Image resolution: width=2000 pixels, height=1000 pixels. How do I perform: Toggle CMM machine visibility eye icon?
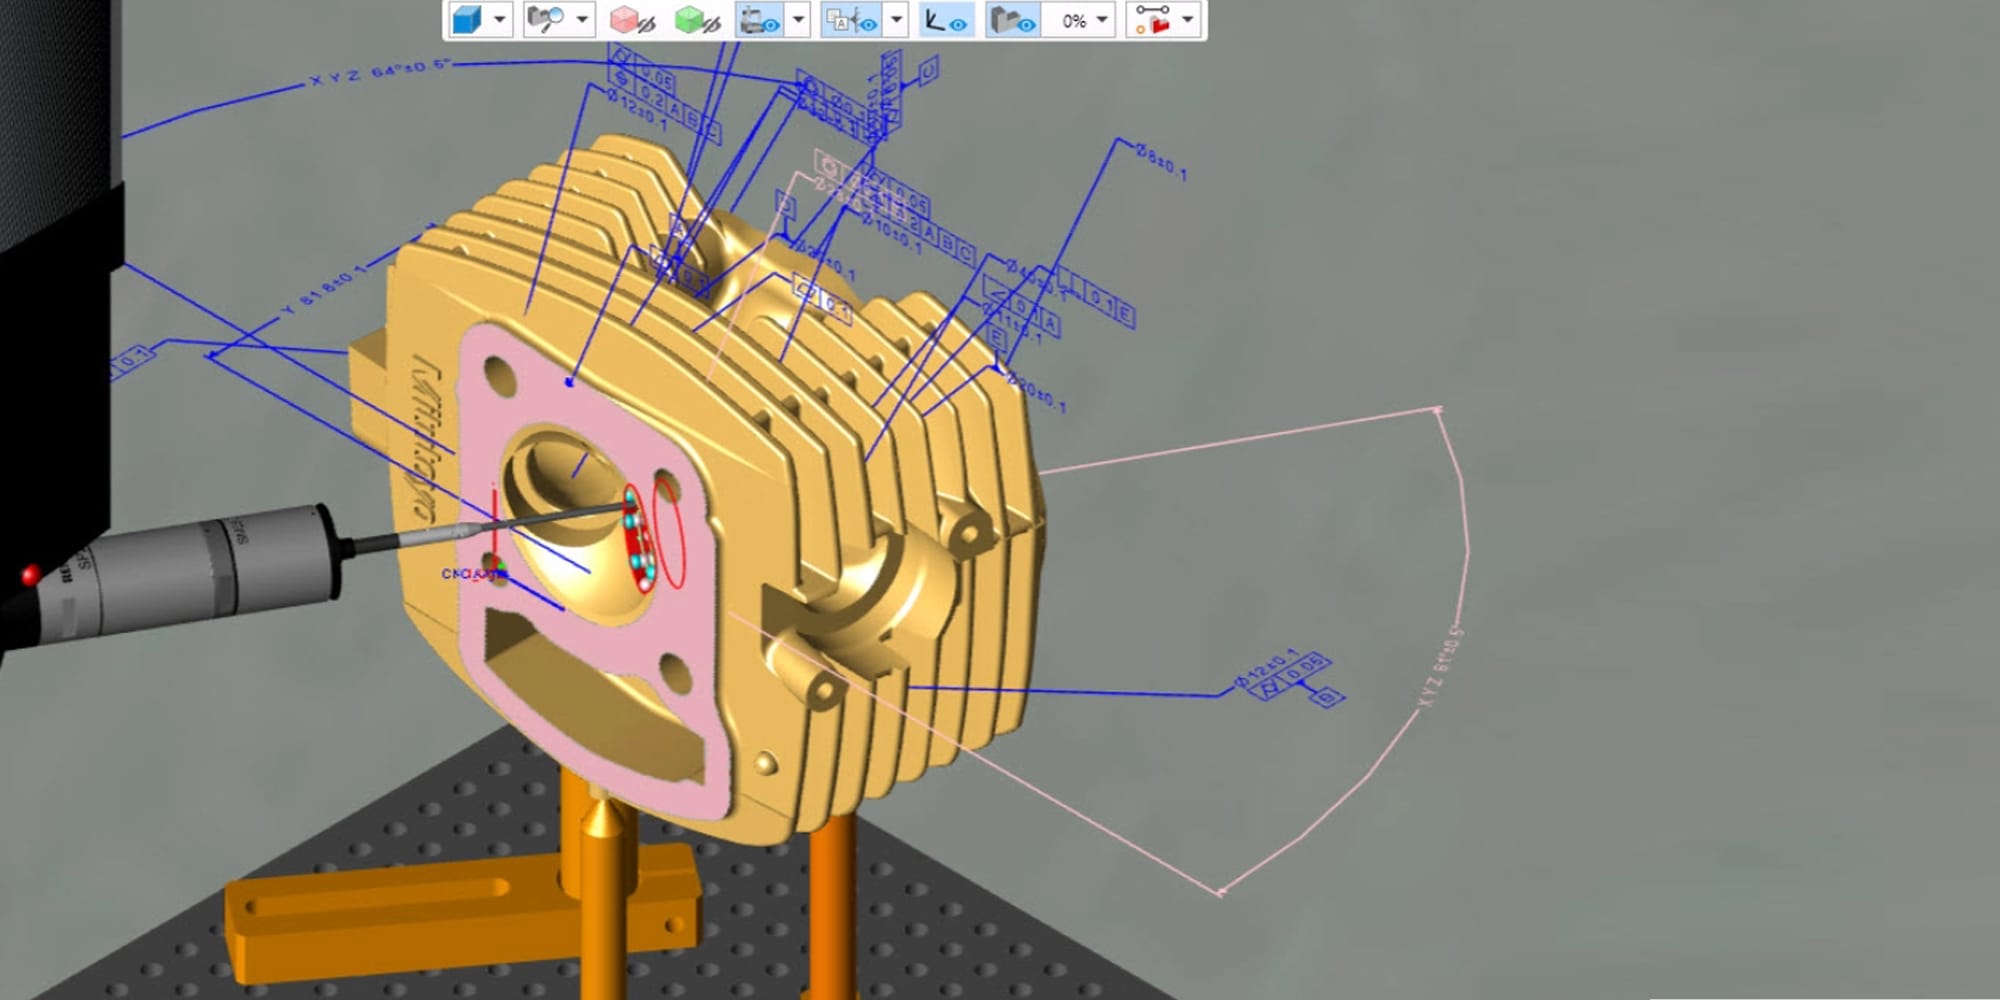click(759, 20)
